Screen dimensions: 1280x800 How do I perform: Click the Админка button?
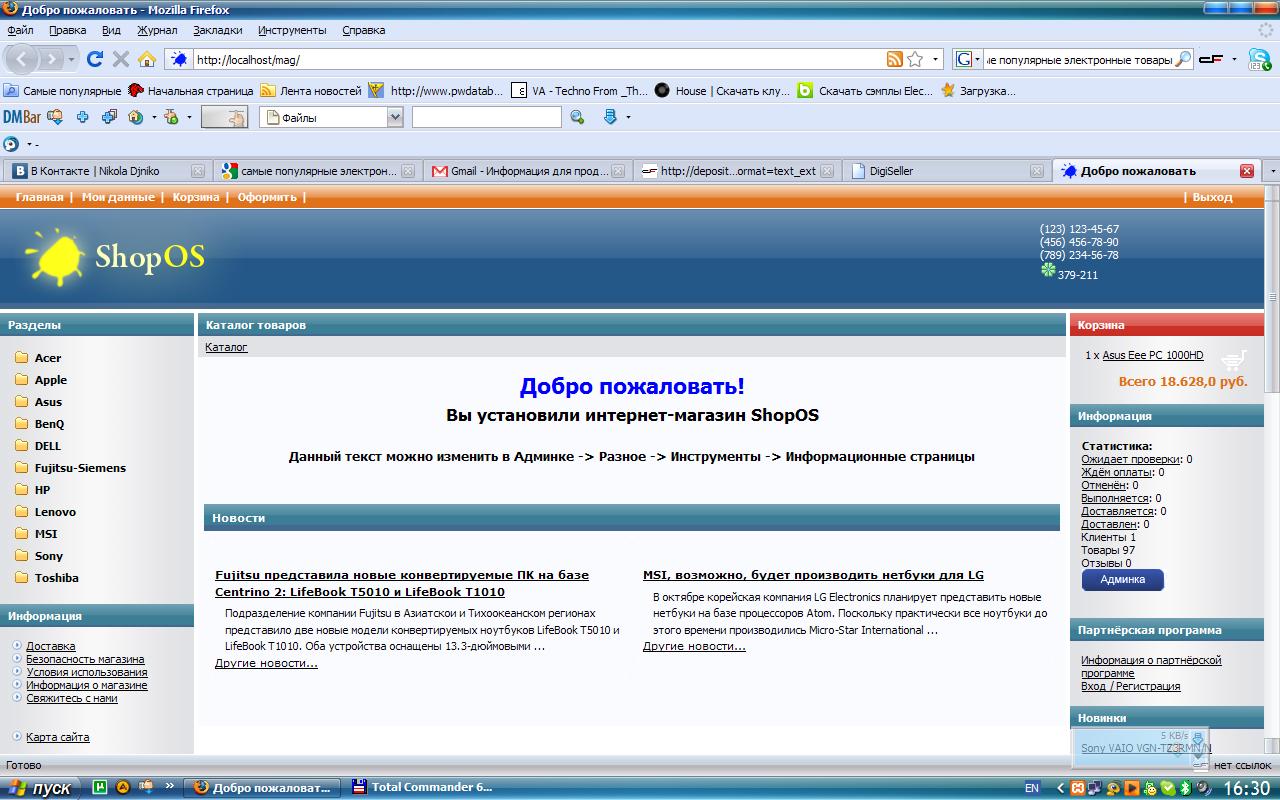click(1122, 580)
